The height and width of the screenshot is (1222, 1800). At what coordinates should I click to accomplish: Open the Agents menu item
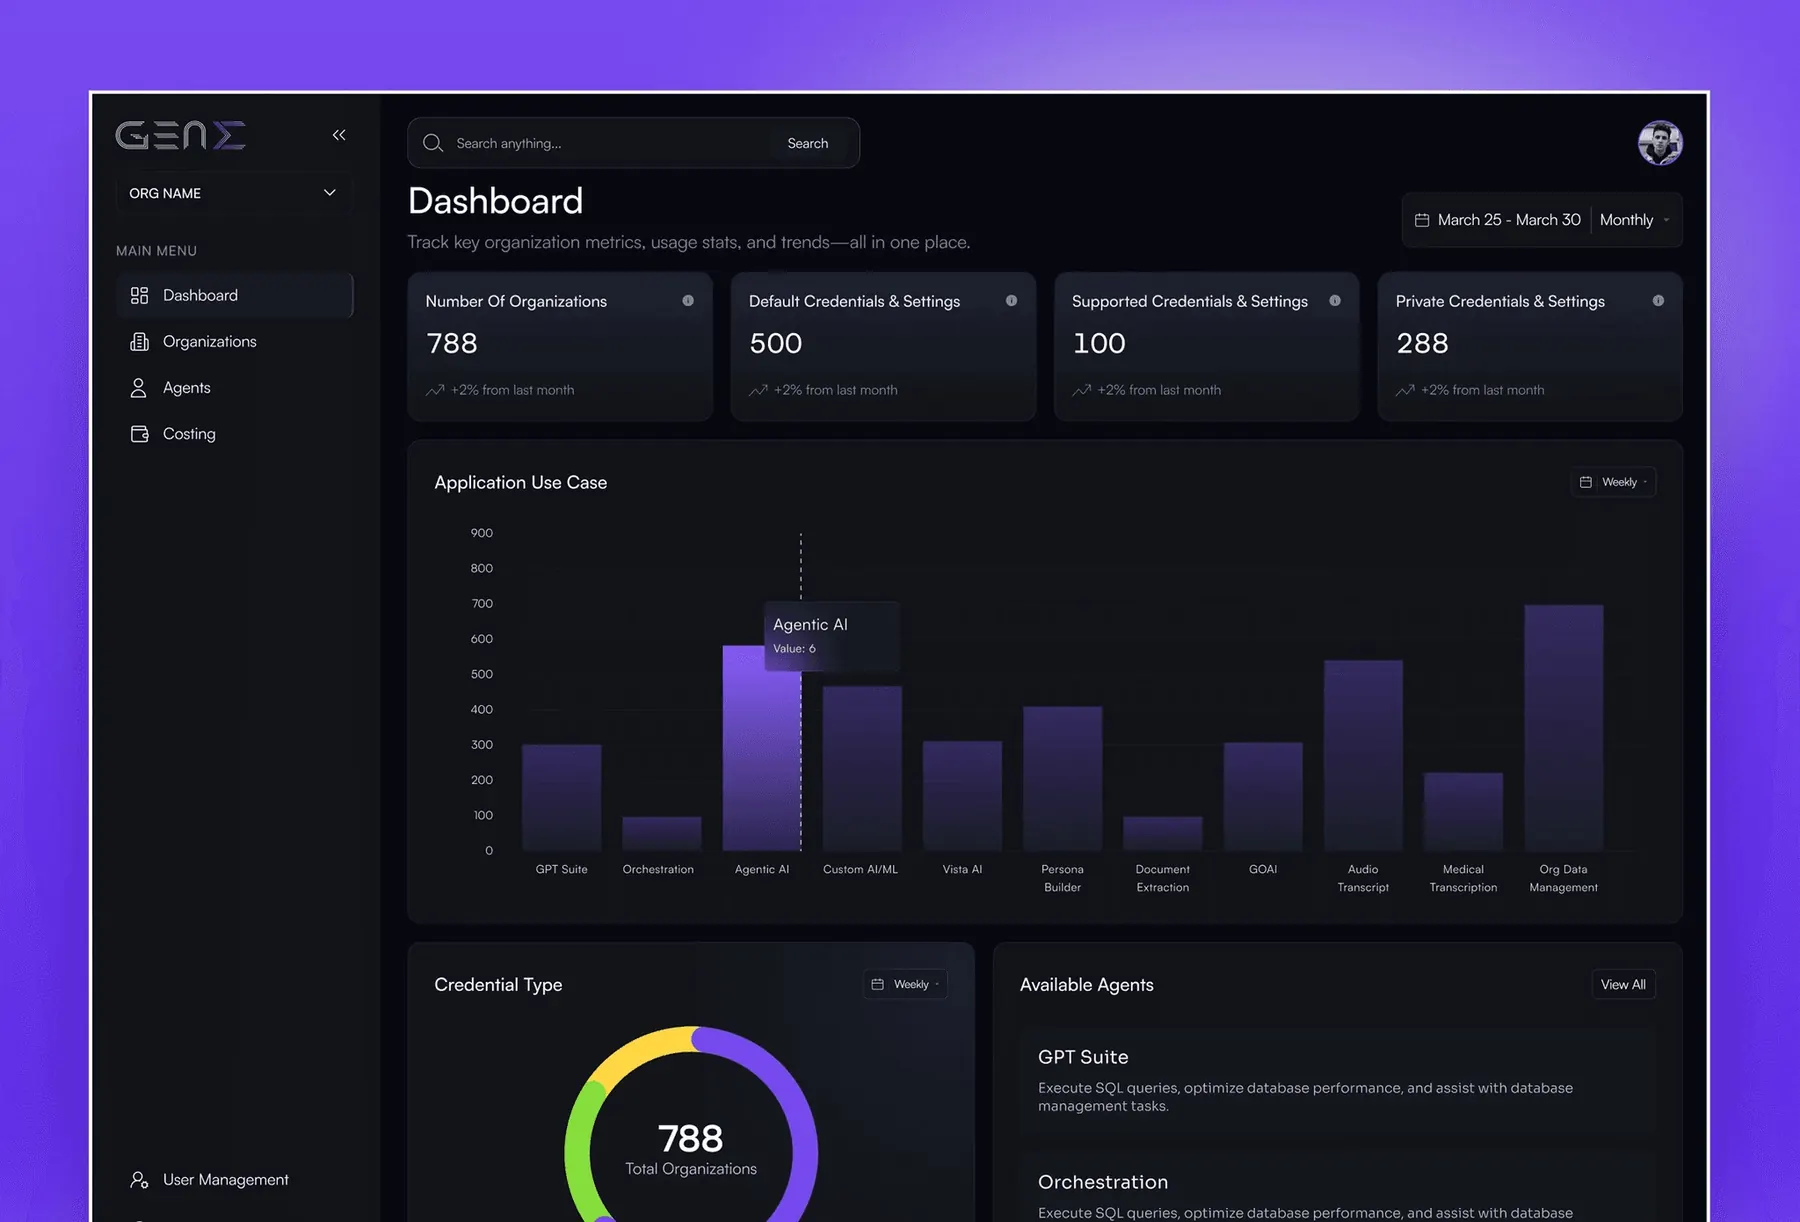click(235, 388)
